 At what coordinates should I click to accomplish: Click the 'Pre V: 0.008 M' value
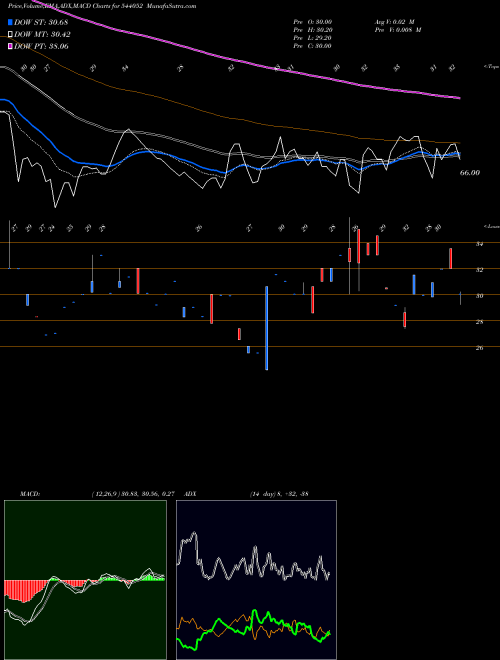[x=397, y=30]
